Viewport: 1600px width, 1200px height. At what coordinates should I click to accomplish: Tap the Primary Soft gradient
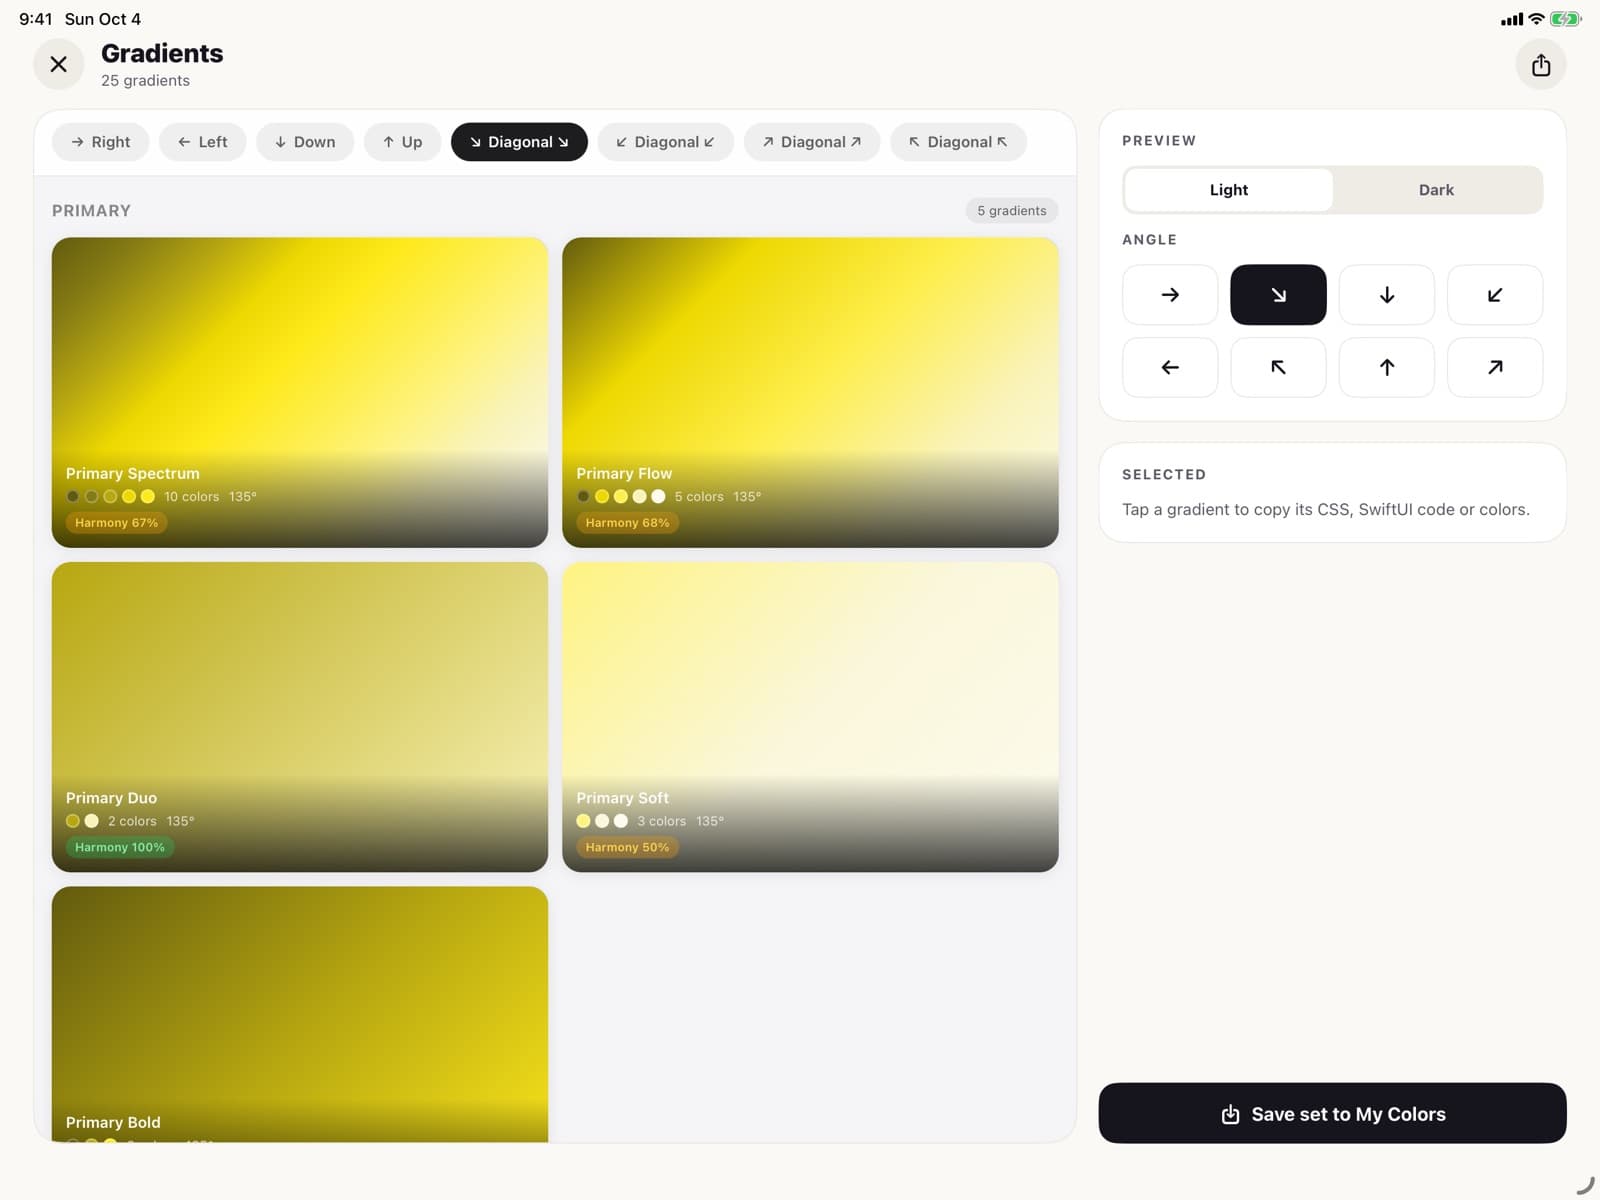point(810,717)
